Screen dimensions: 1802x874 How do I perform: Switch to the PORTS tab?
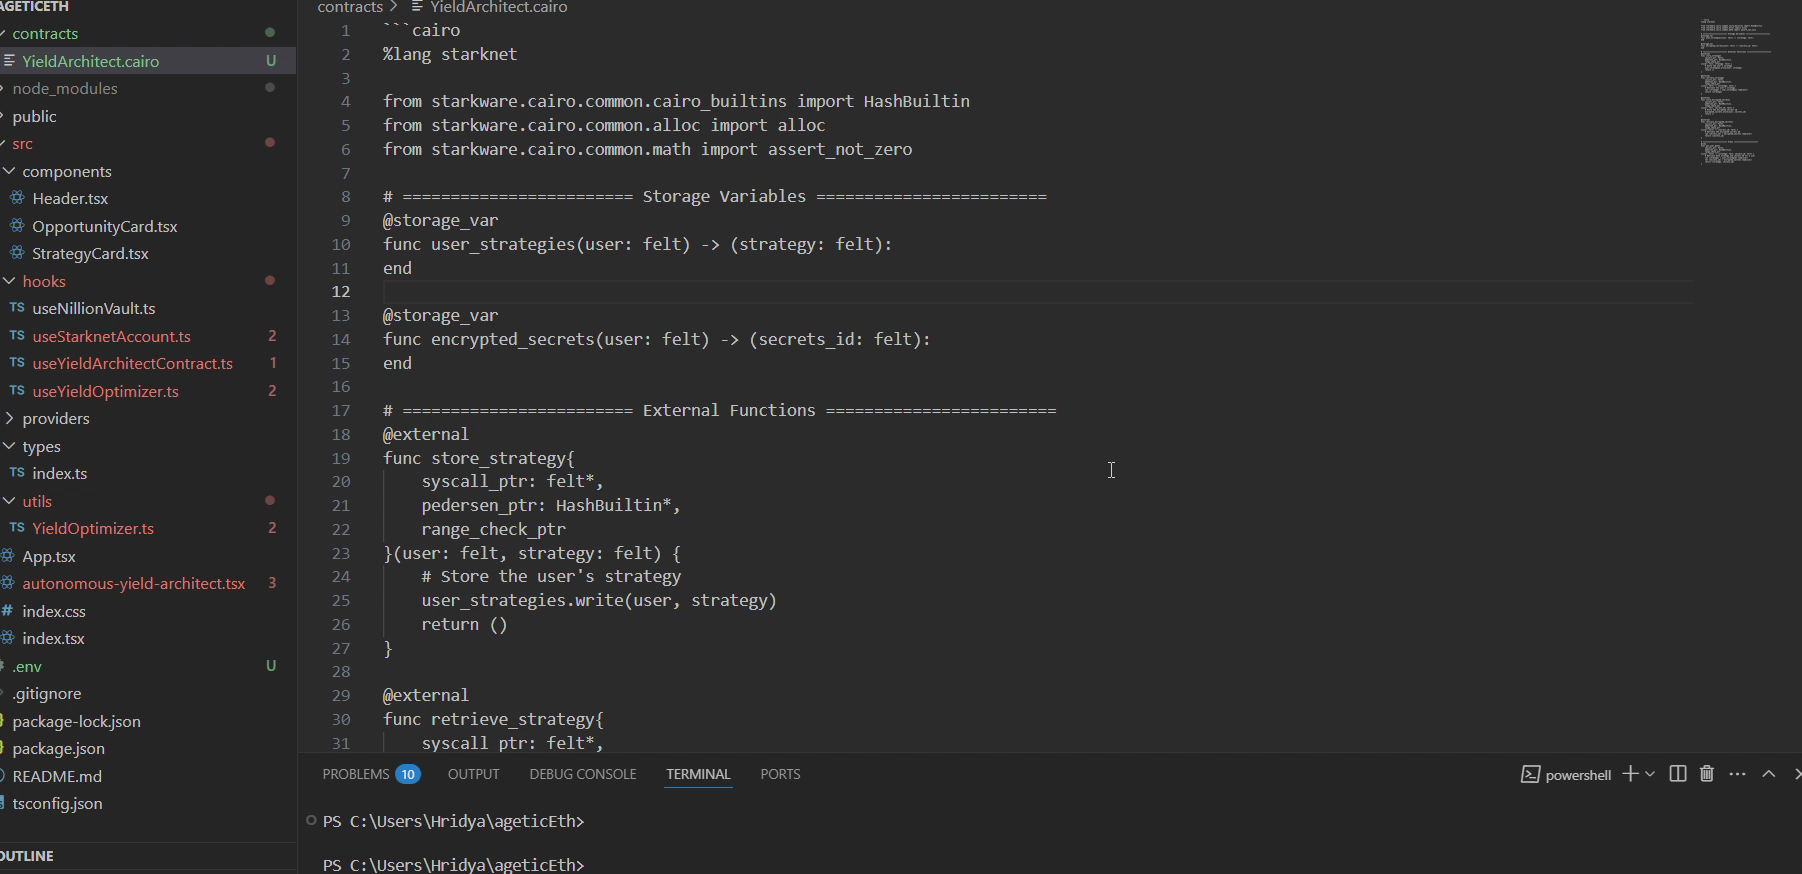[x=780, y=774]
